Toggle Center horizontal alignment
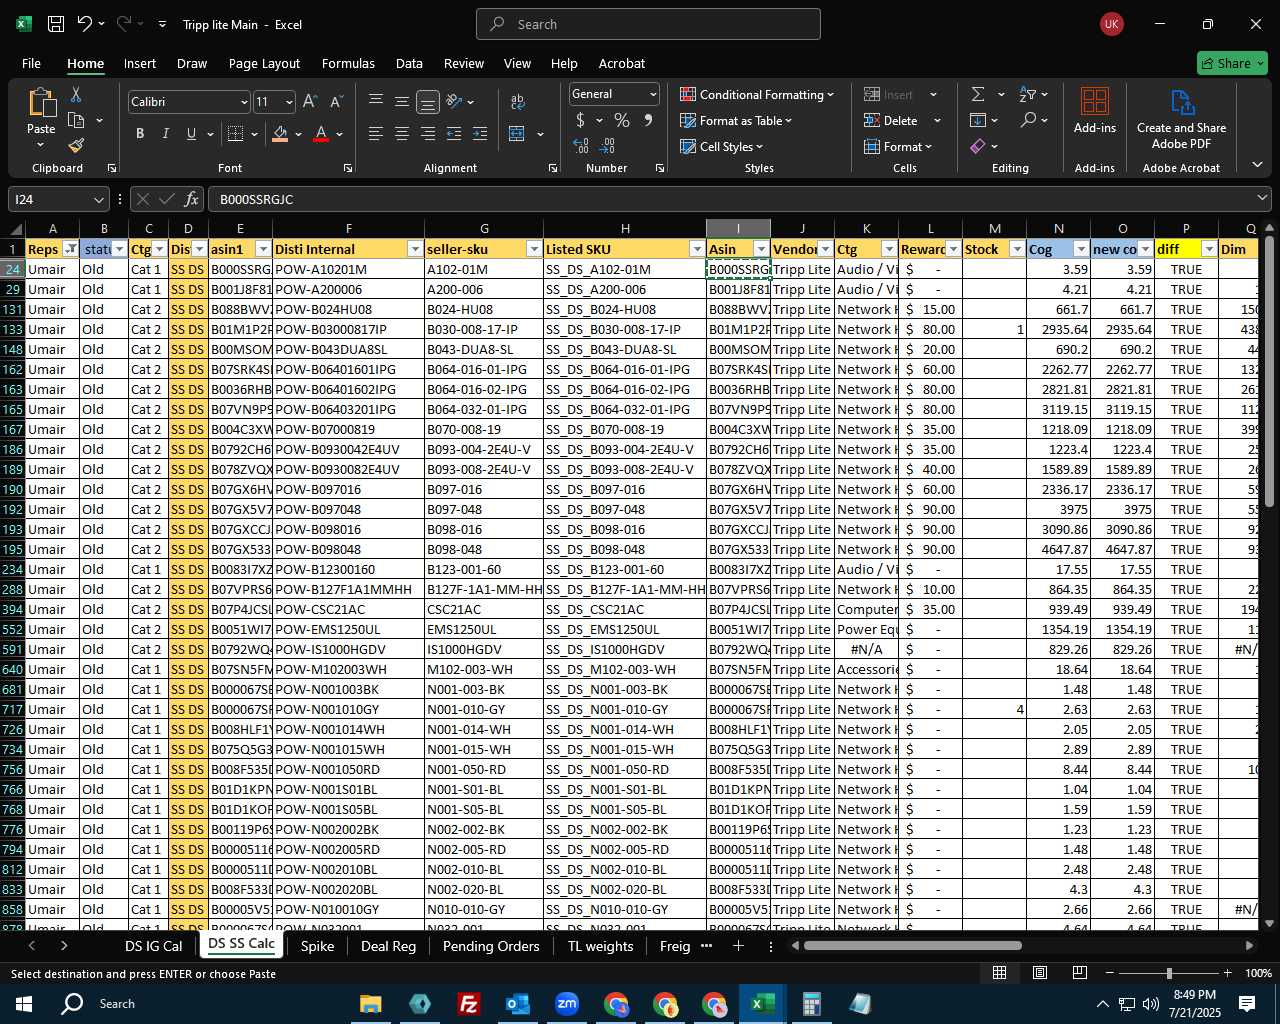1280x1024 pixels. pos(402,133)
